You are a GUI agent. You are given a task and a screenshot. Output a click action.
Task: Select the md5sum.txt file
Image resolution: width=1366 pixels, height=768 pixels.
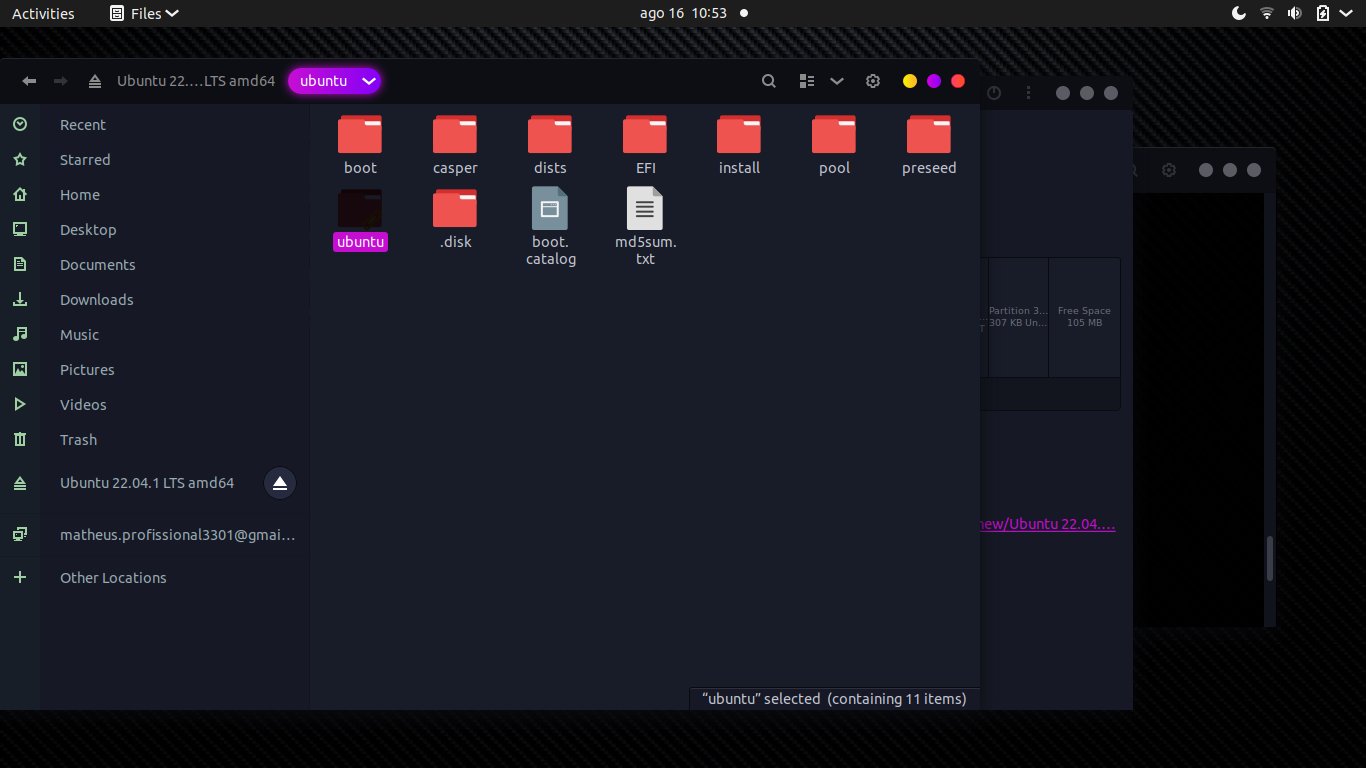point(645,227)
